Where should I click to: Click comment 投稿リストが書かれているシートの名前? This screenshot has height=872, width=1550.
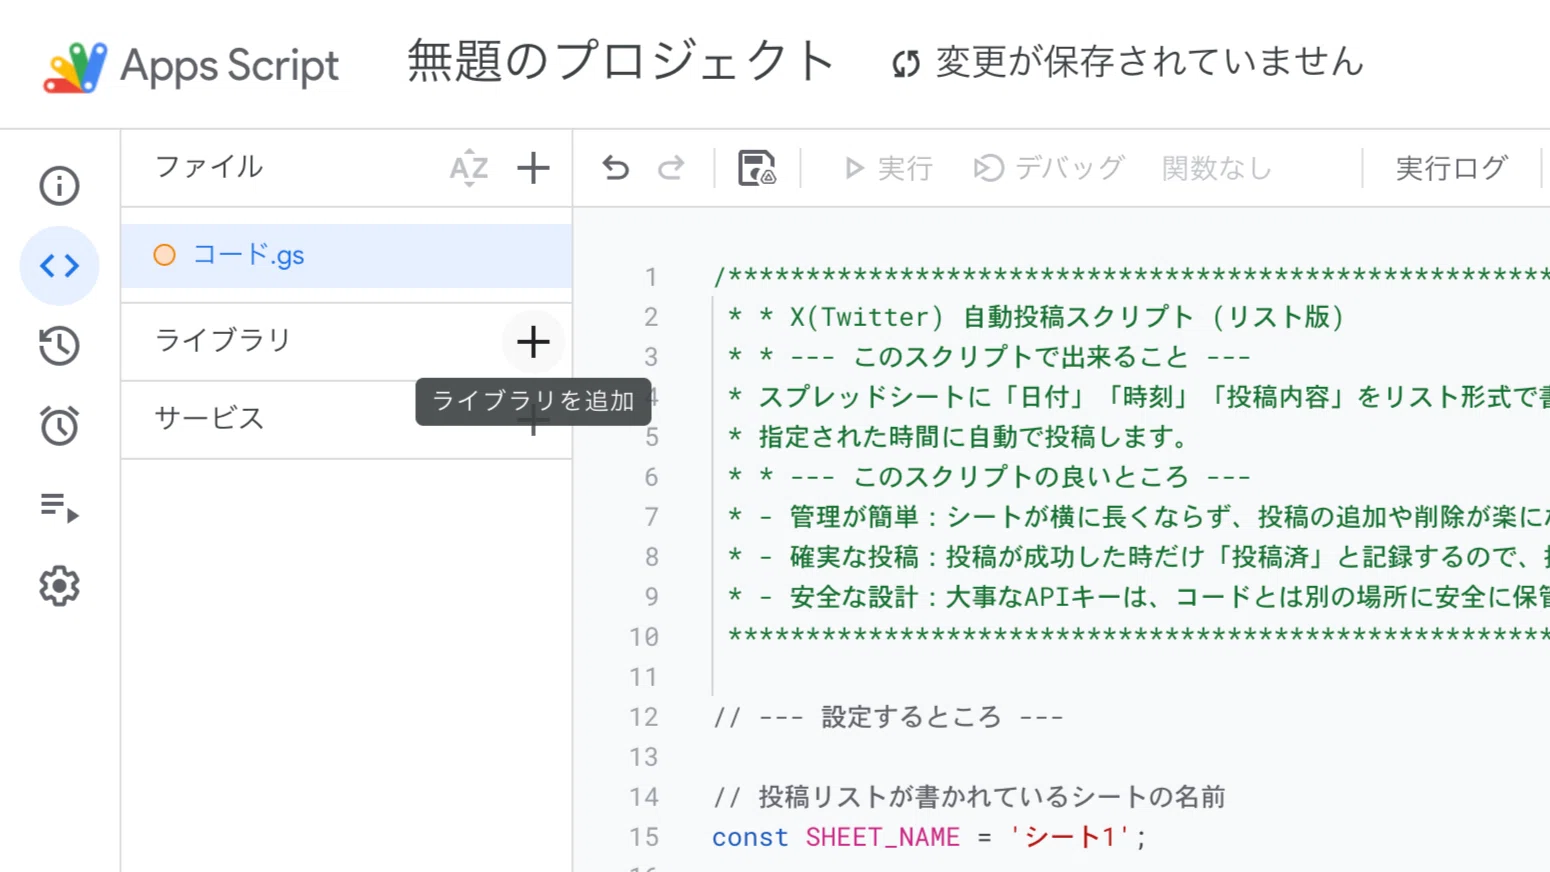(x=969, y=797)
